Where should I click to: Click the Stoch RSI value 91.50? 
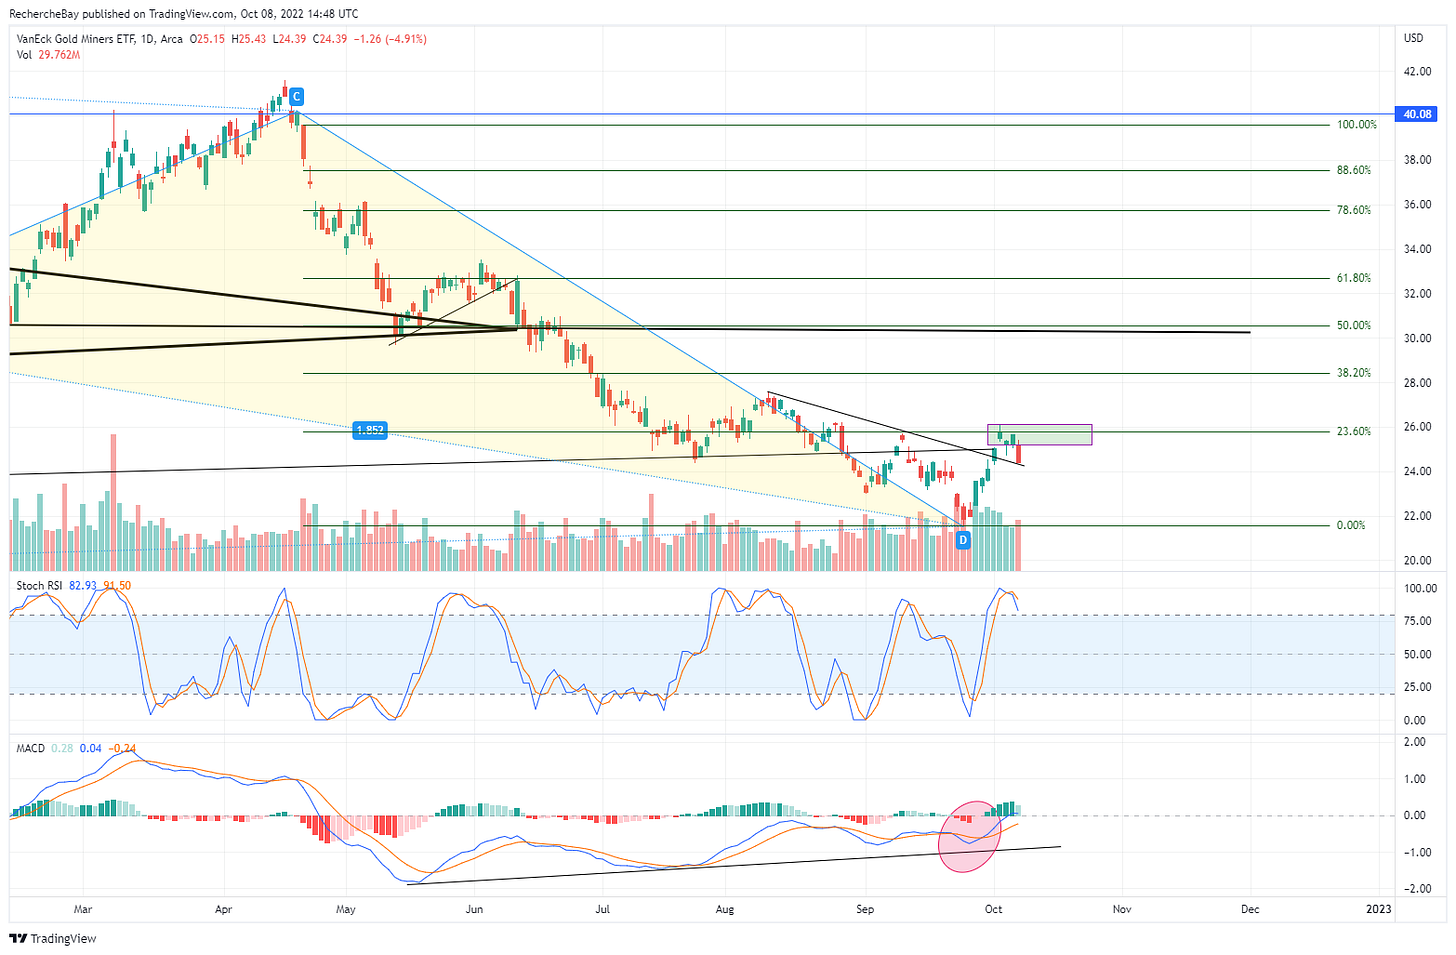[x=117, y=585]
